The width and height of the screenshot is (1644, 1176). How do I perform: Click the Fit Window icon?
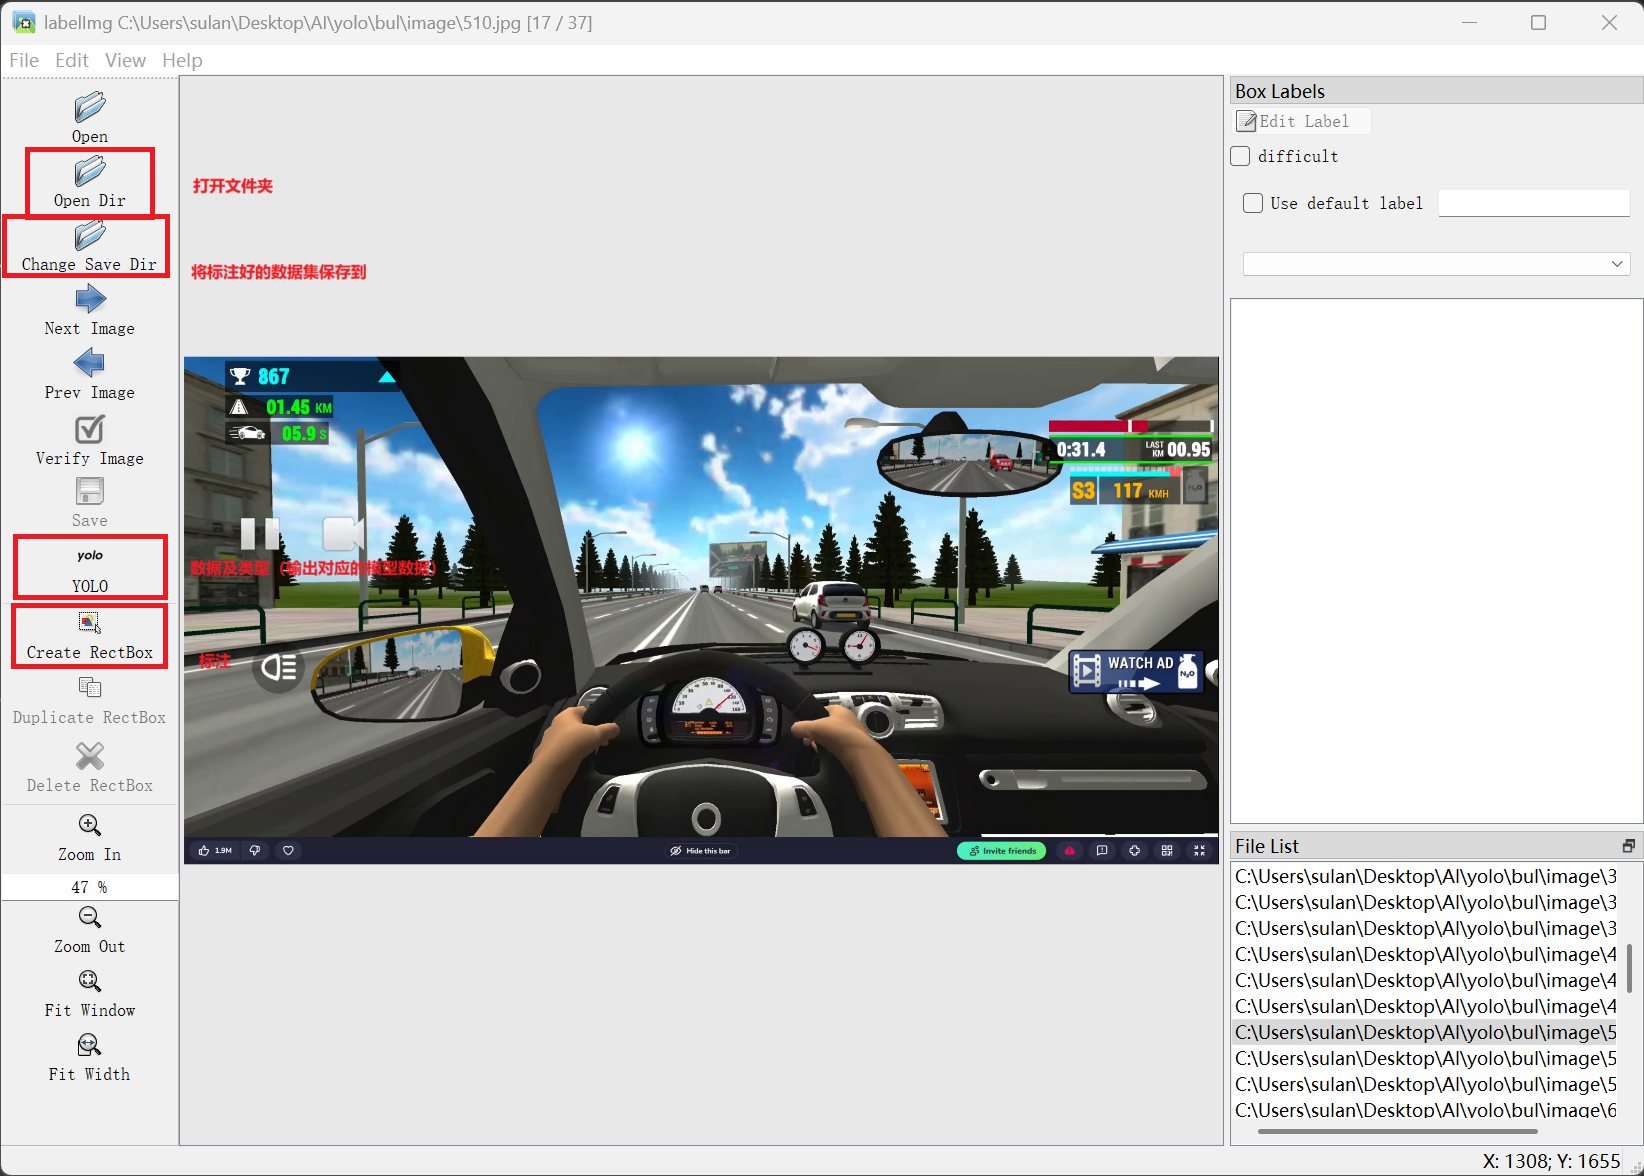[89, 981]
